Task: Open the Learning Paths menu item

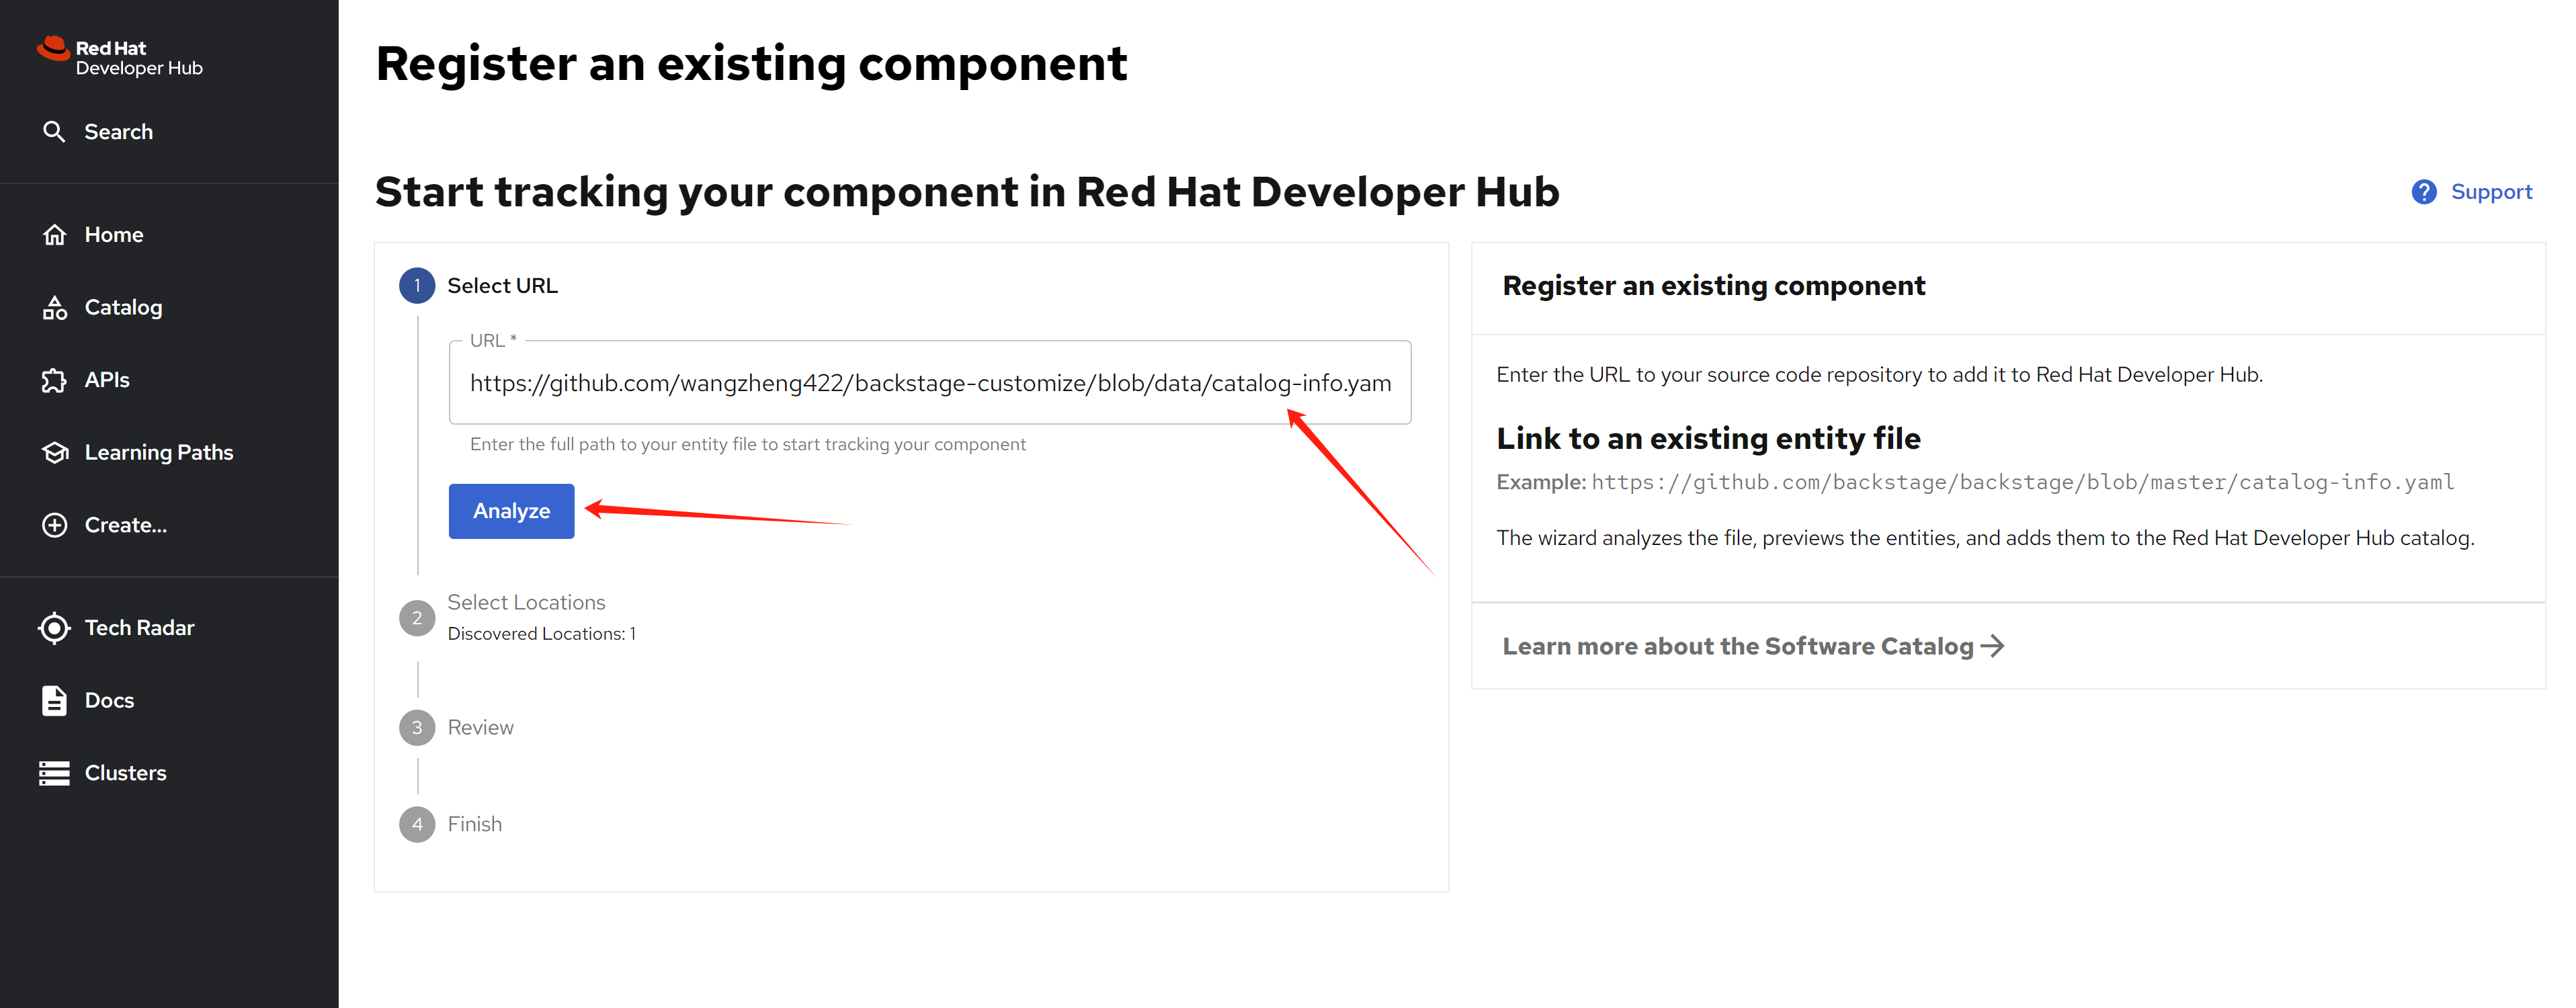Action: [x=158, y=453]
